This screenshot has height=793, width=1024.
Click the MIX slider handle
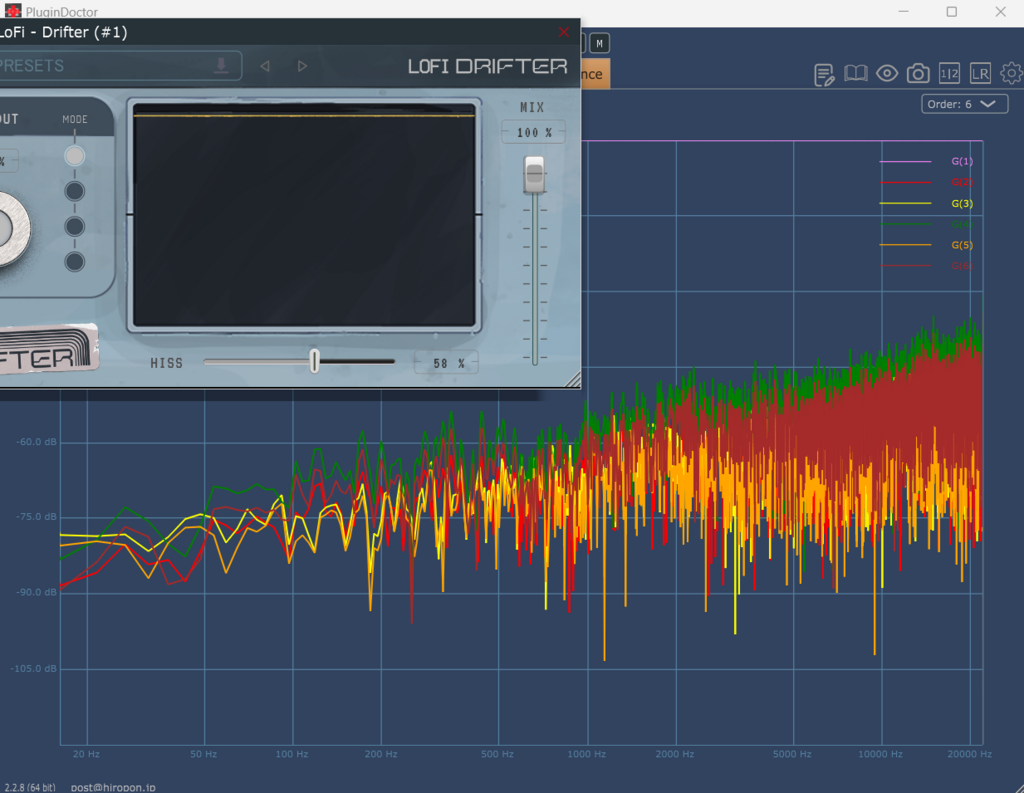(x=534, y=174)
